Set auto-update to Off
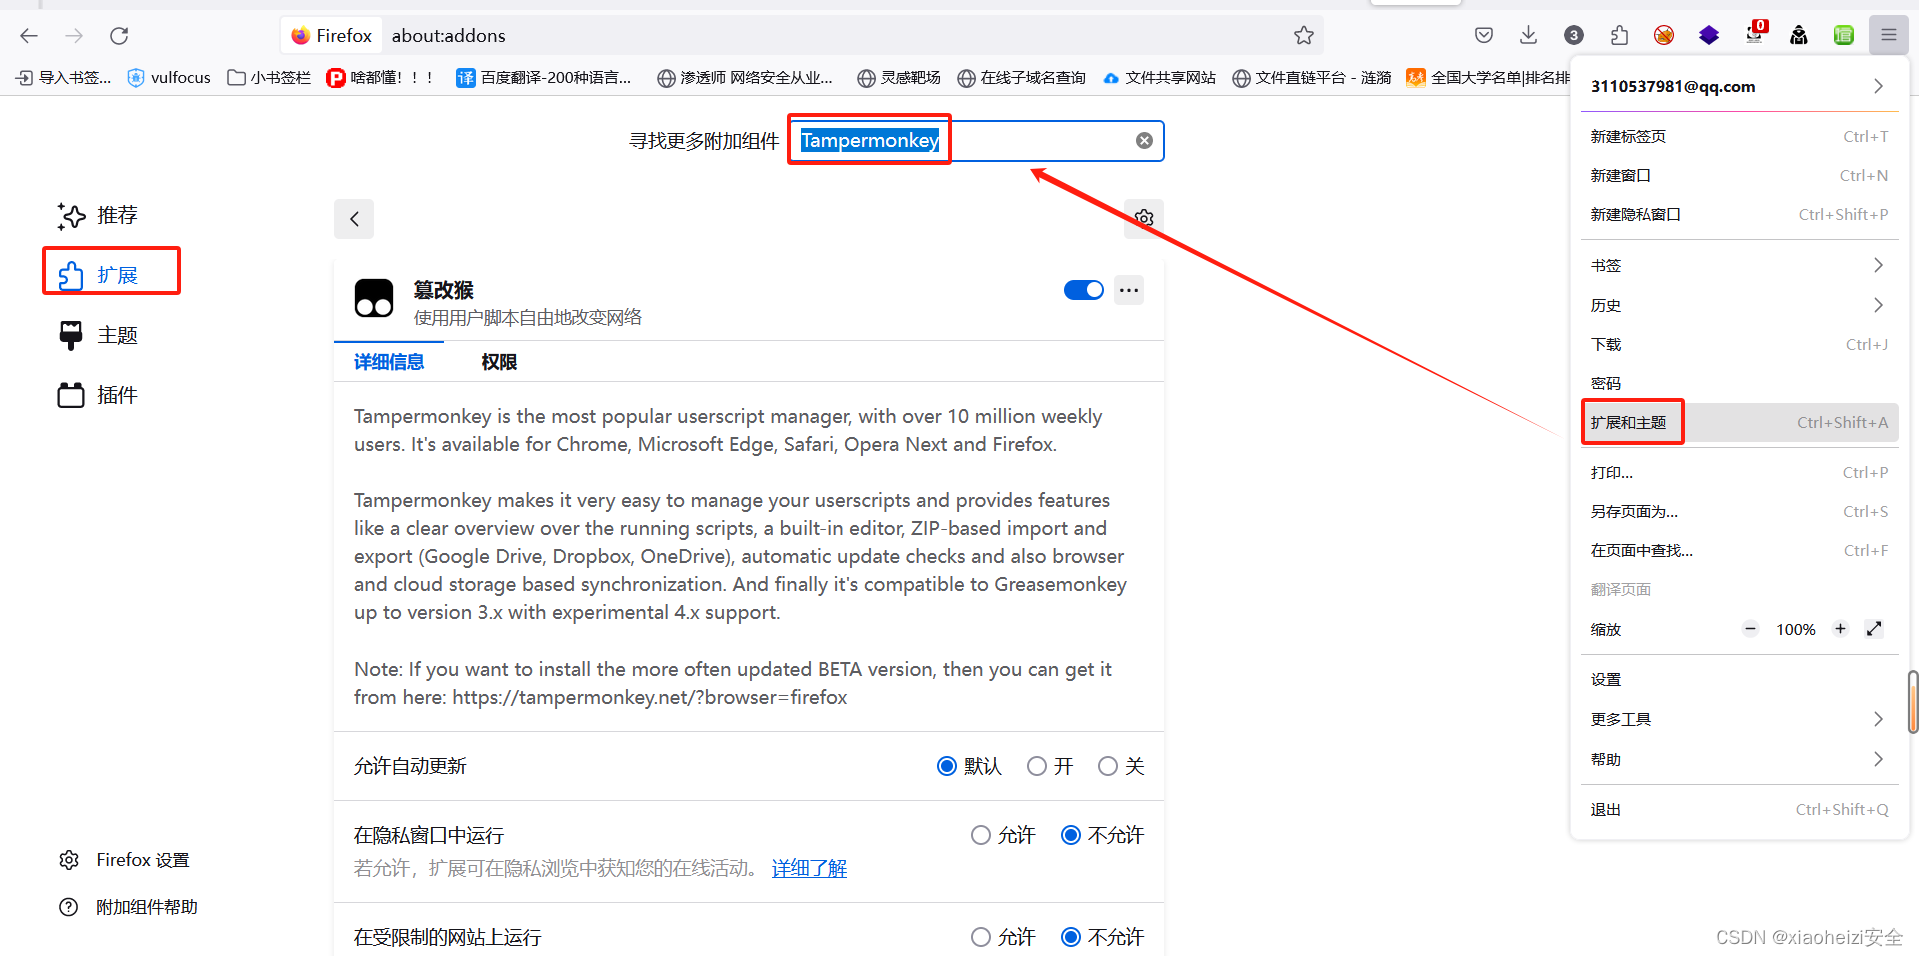 click(x=1108, y=766)
